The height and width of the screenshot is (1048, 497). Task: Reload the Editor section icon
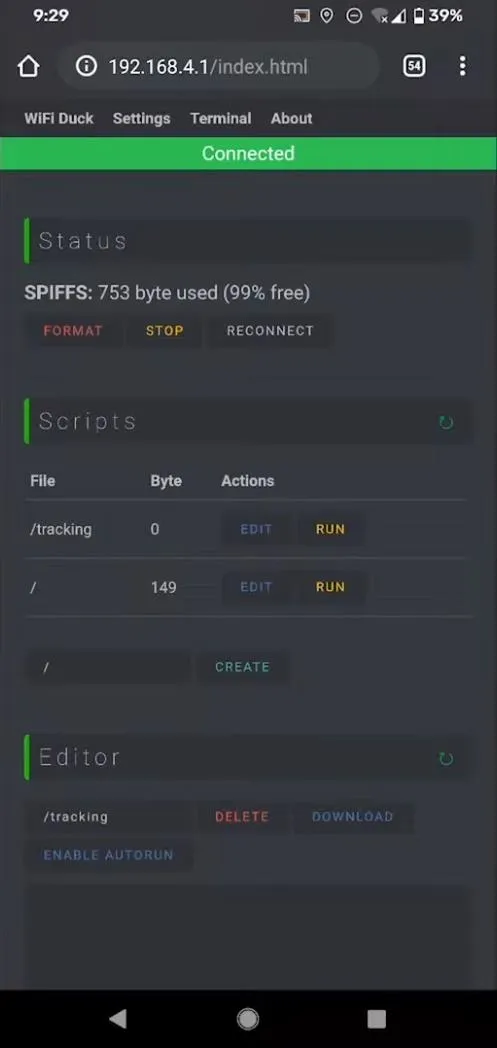(446, 759)
